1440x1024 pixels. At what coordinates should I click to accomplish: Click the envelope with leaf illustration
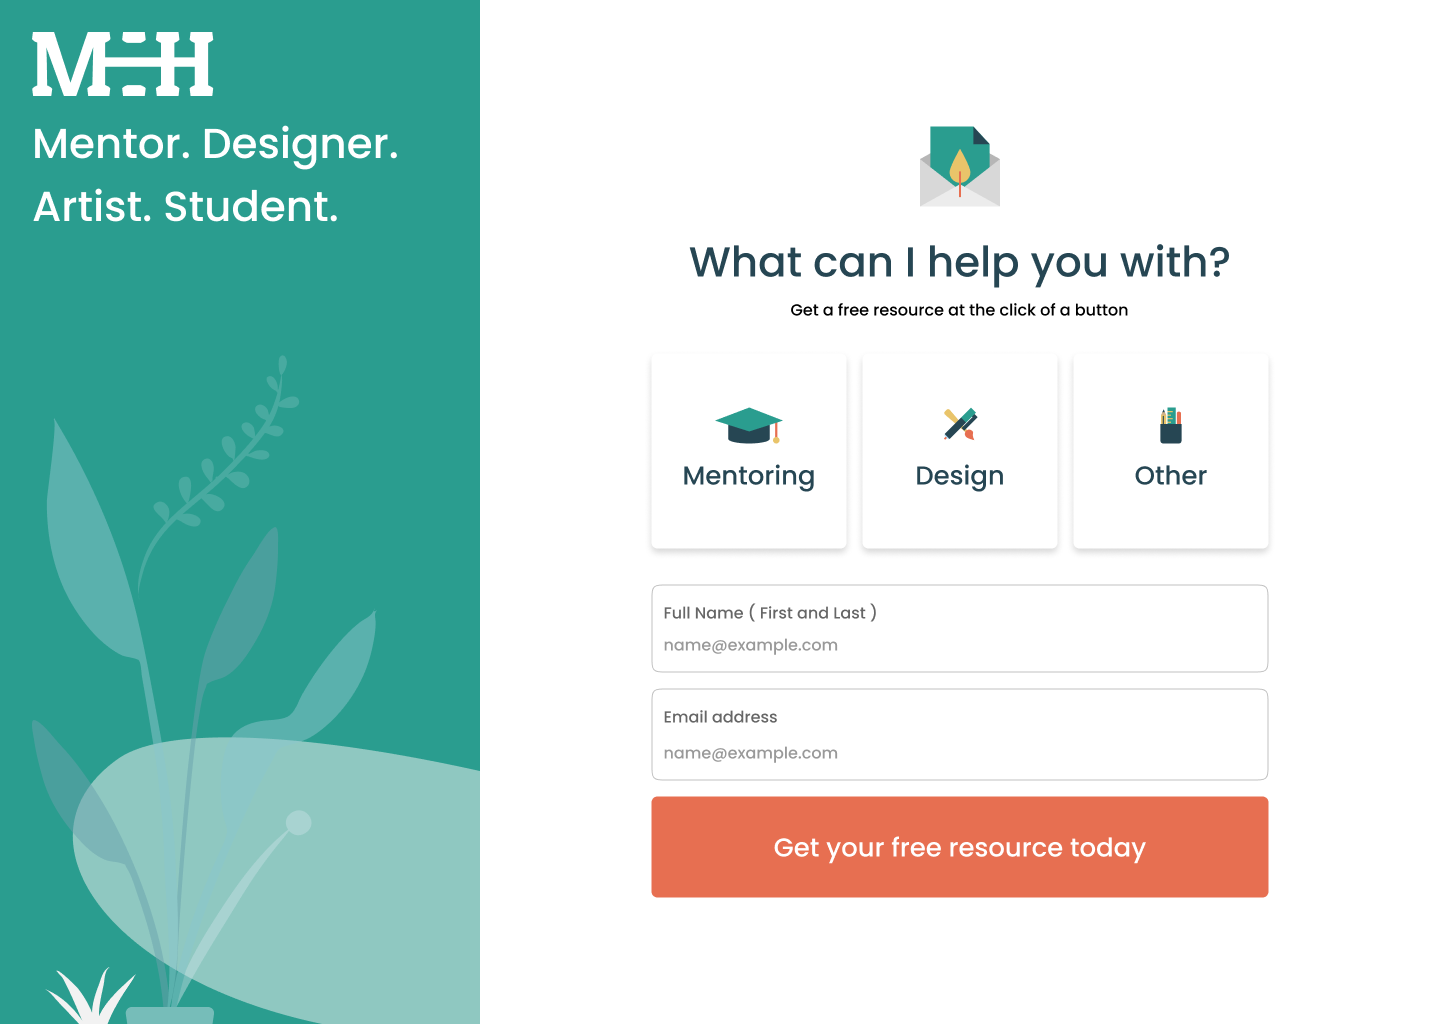click(x=958, y=165)
